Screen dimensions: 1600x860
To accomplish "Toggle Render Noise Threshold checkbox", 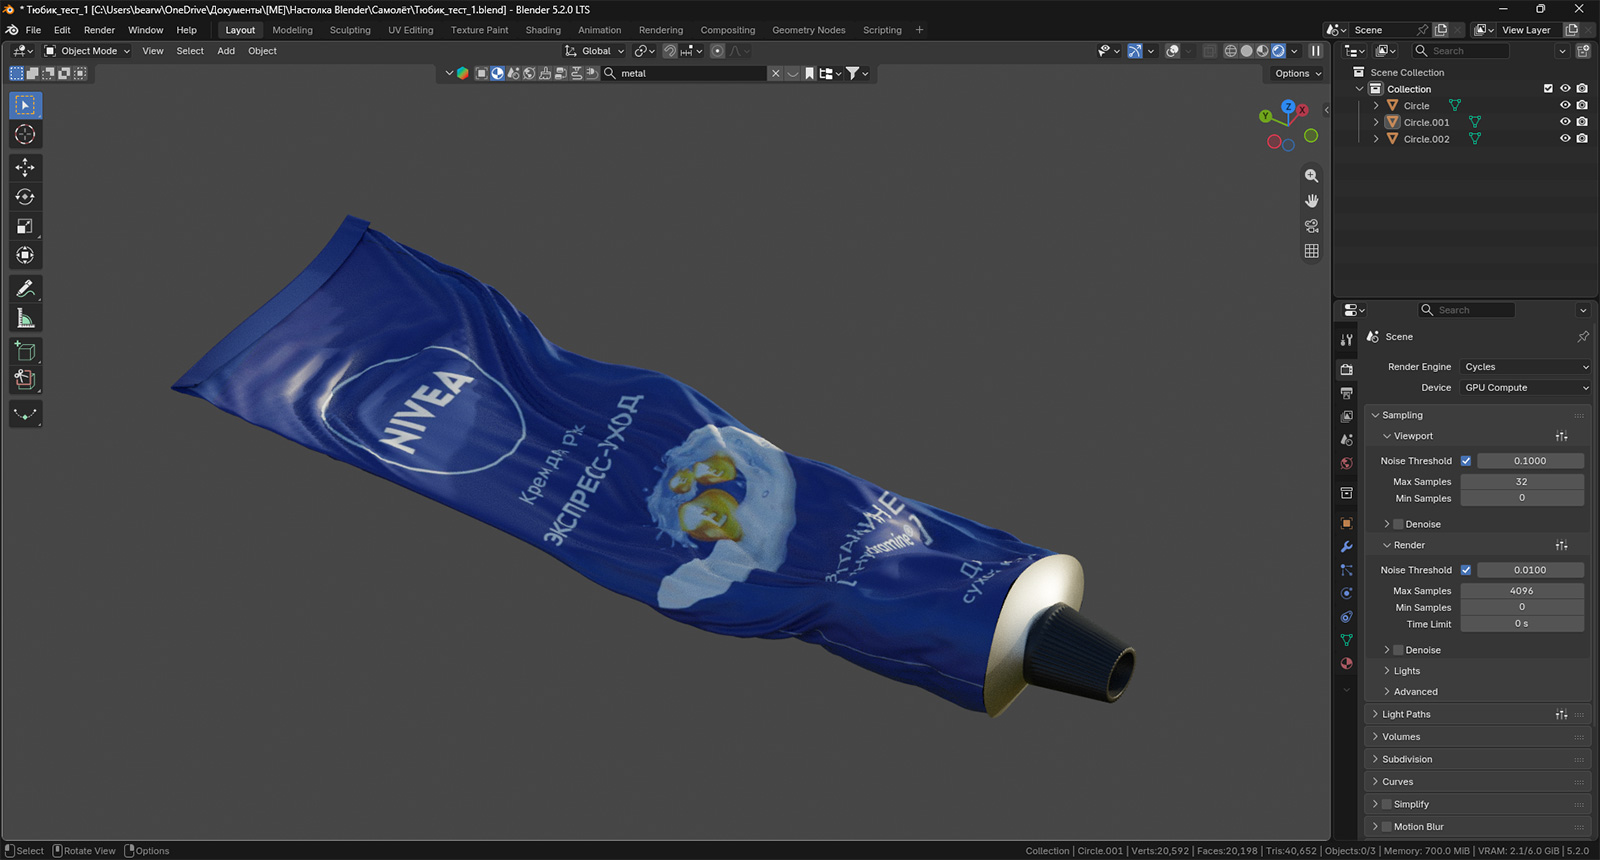I will pos(1466,570).
